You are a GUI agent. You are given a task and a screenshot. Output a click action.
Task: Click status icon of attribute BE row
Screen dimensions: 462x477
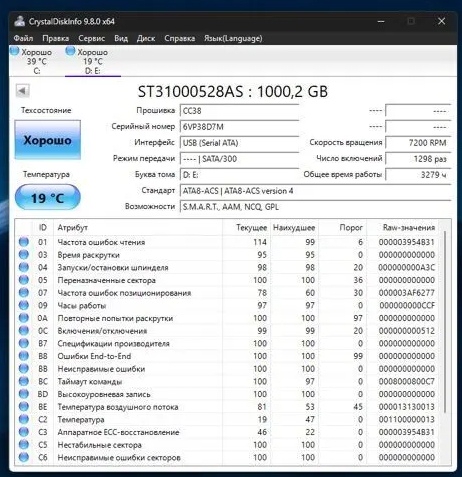(x=24, y=406)
